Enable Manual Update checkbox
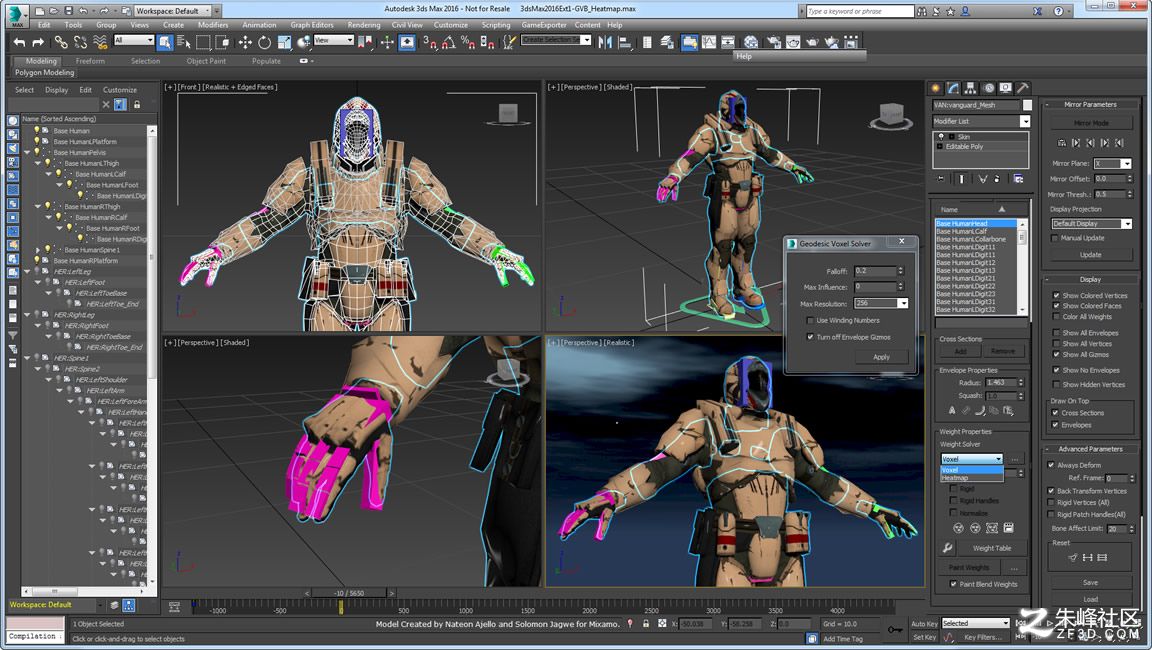This screenshot has height=650, width=1152. (1054, 238)
